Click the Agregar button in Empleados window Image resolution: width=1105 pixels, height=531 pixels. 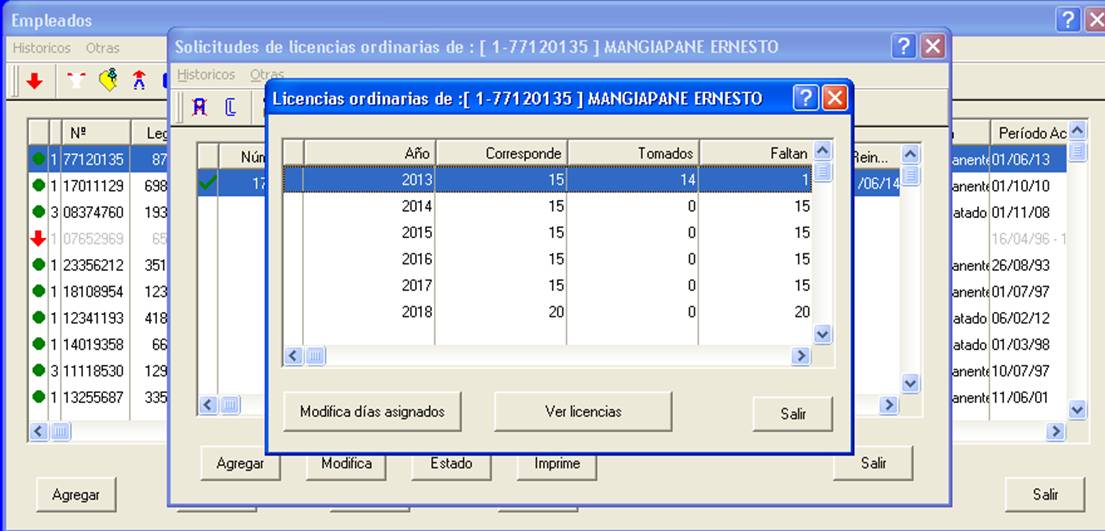pyautogui.click(x=75, y=495)
